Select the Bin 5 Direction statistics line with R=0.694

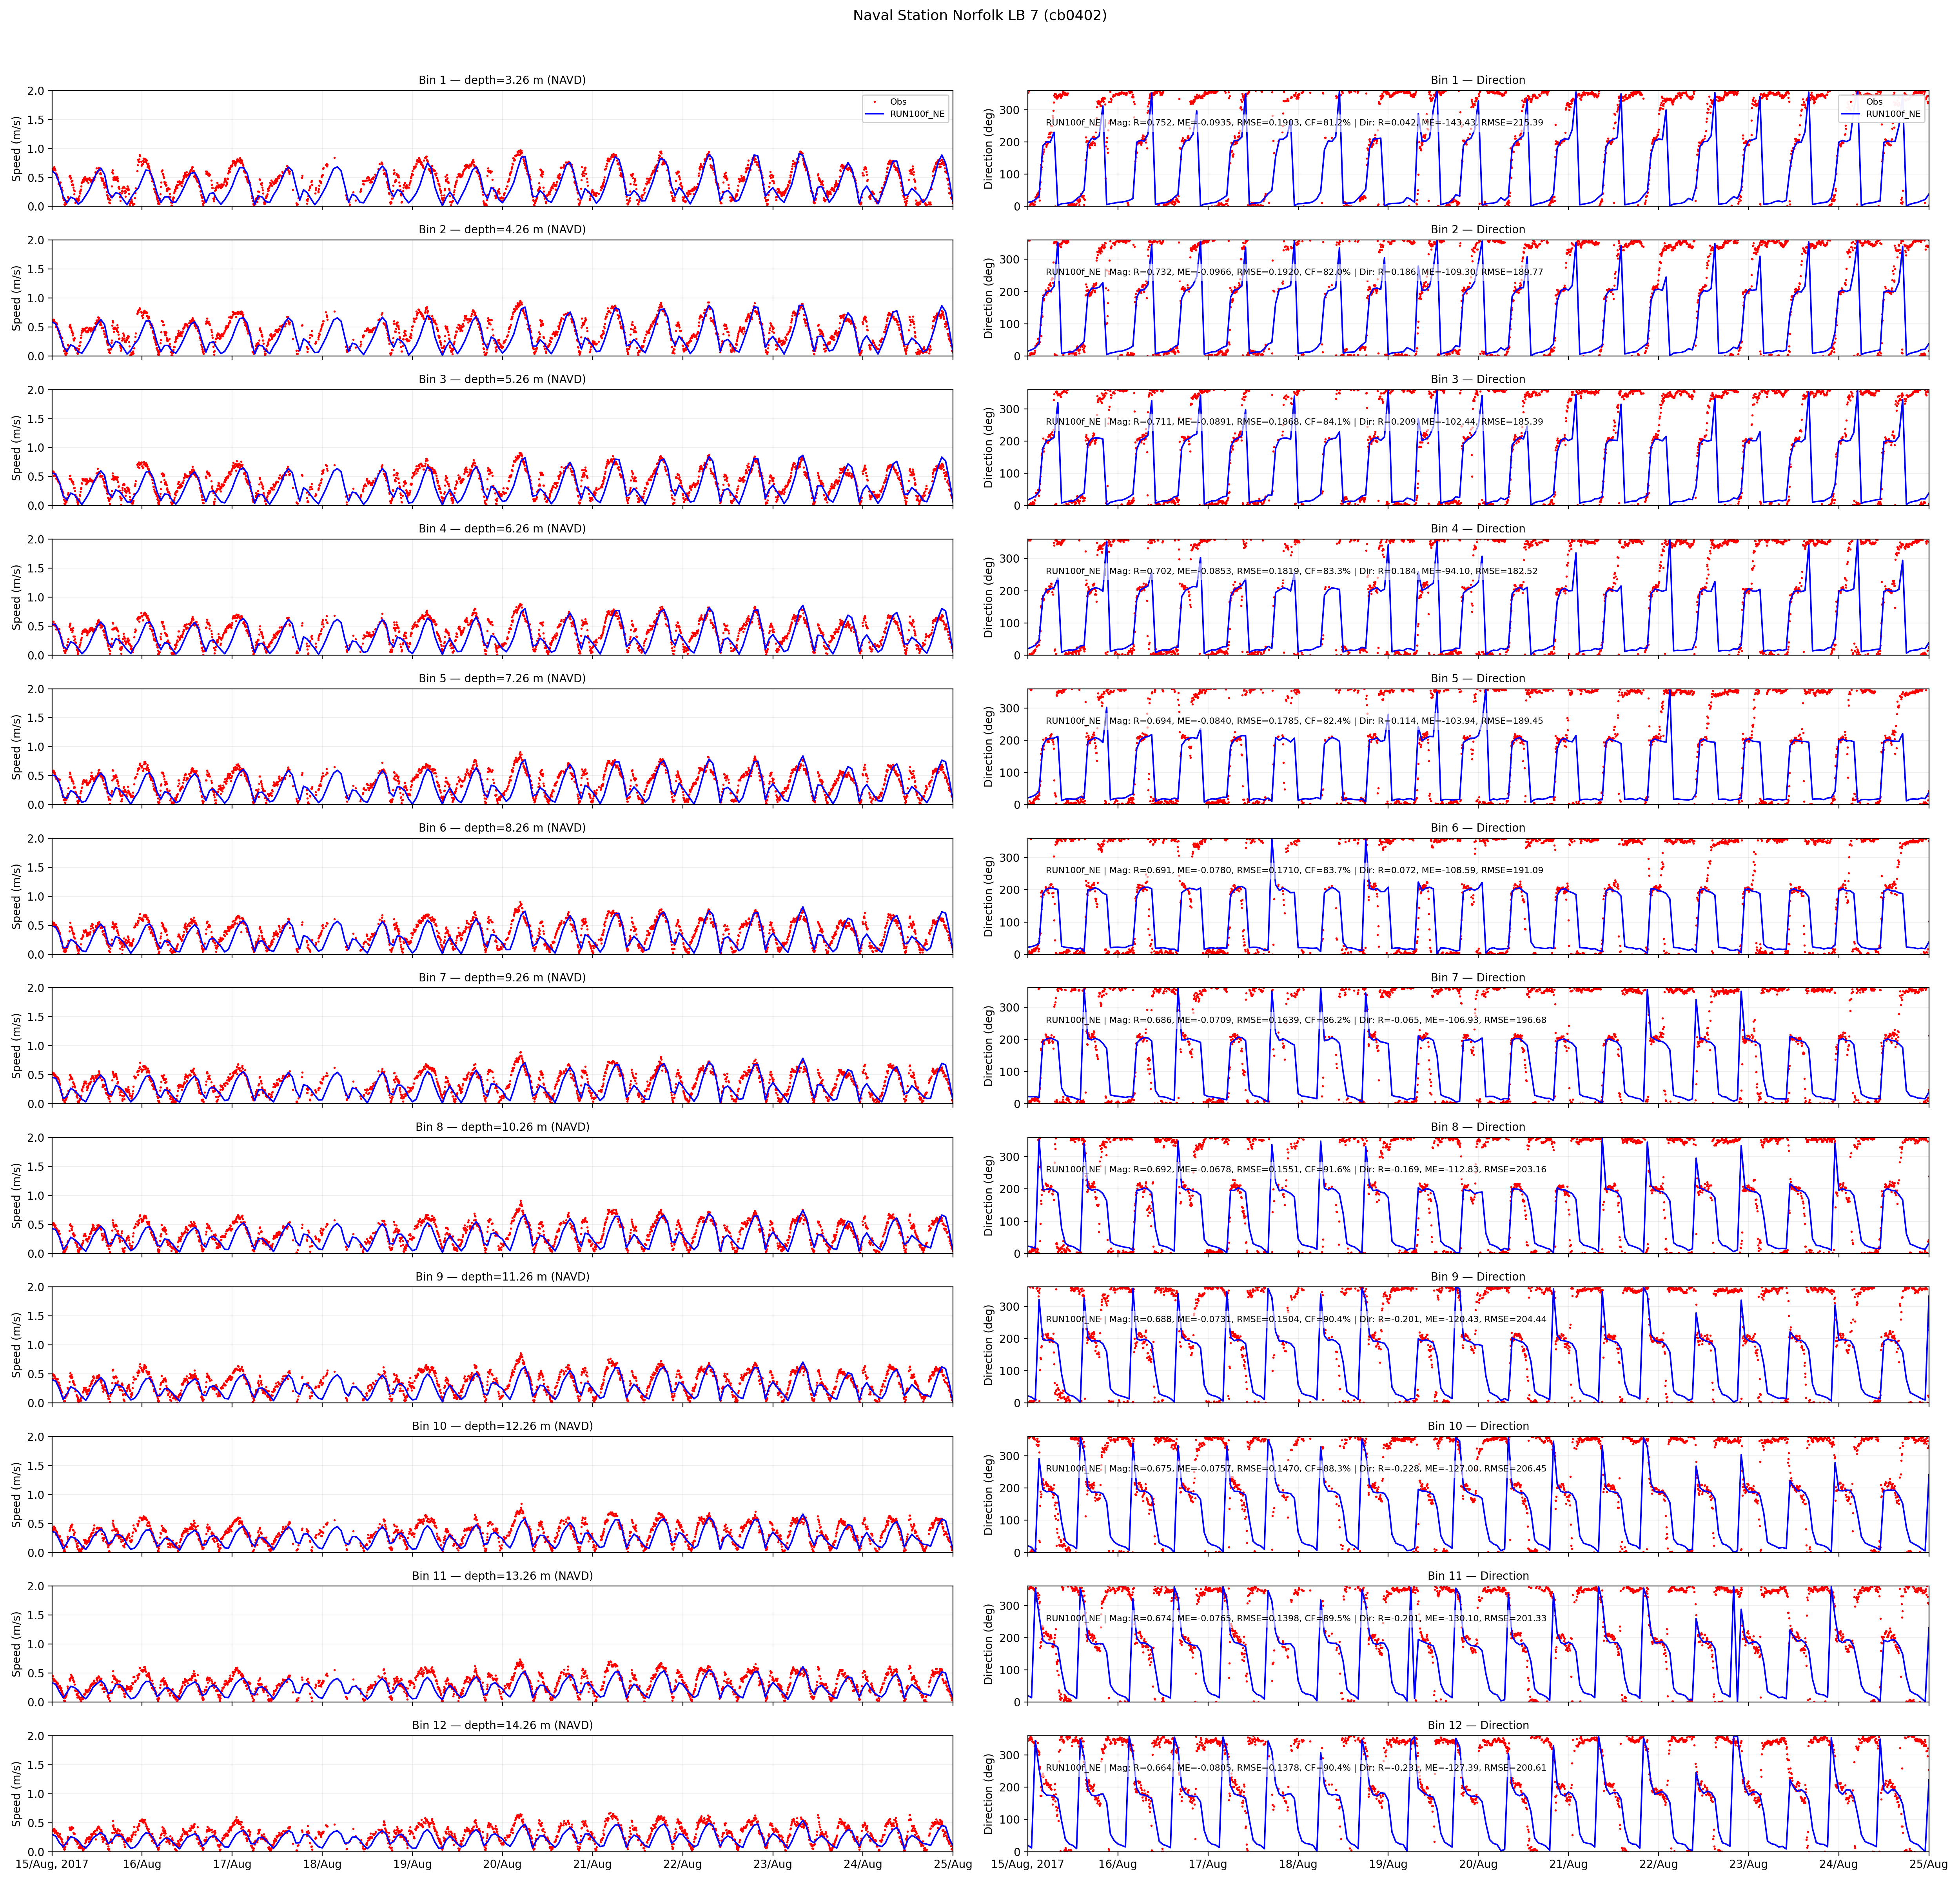(x=1294, y=721)
